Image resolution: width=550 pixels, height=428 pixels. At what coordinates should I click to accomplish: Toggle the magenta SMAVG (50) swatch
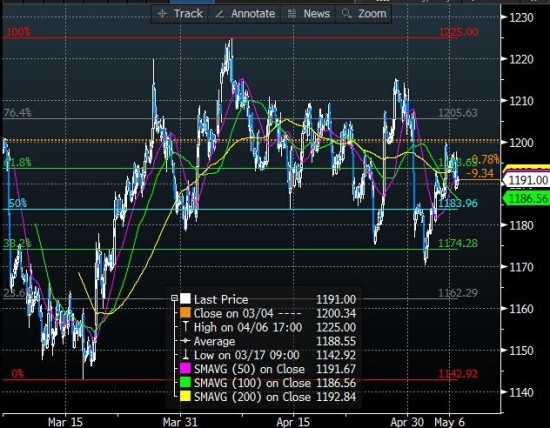tap(185, 369)
